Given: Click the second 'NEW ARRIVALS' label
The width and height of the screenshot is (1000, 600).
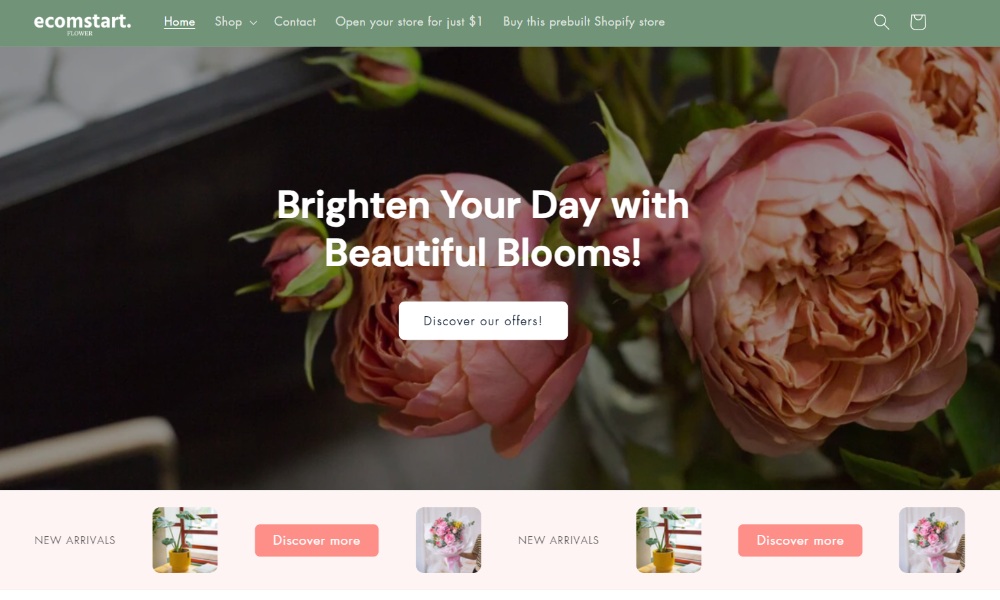Looking at the screenshot, I should coord(558,540).
